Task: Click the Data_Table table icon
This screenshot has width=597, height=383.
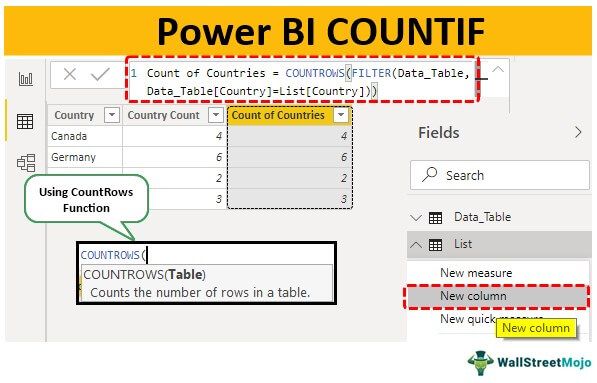Action: [x=436, y=218]
